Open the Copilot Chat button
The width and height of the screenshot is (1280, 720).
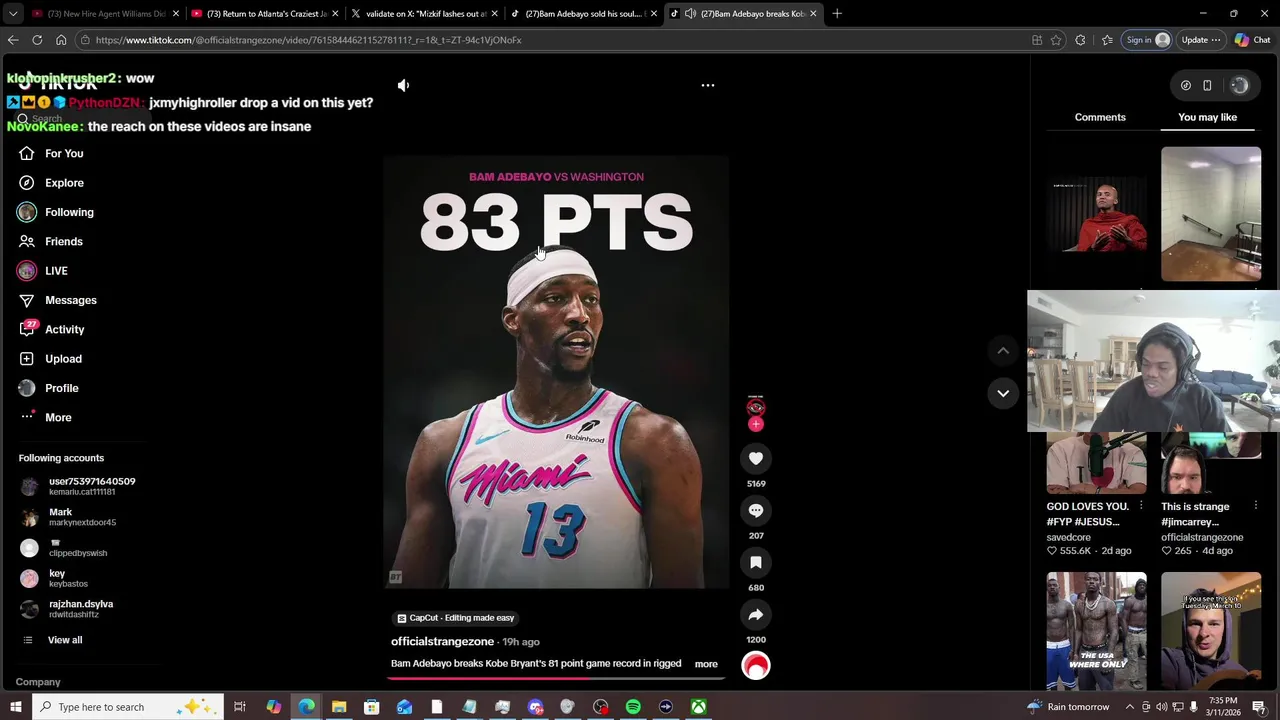tap(1251, 40)
